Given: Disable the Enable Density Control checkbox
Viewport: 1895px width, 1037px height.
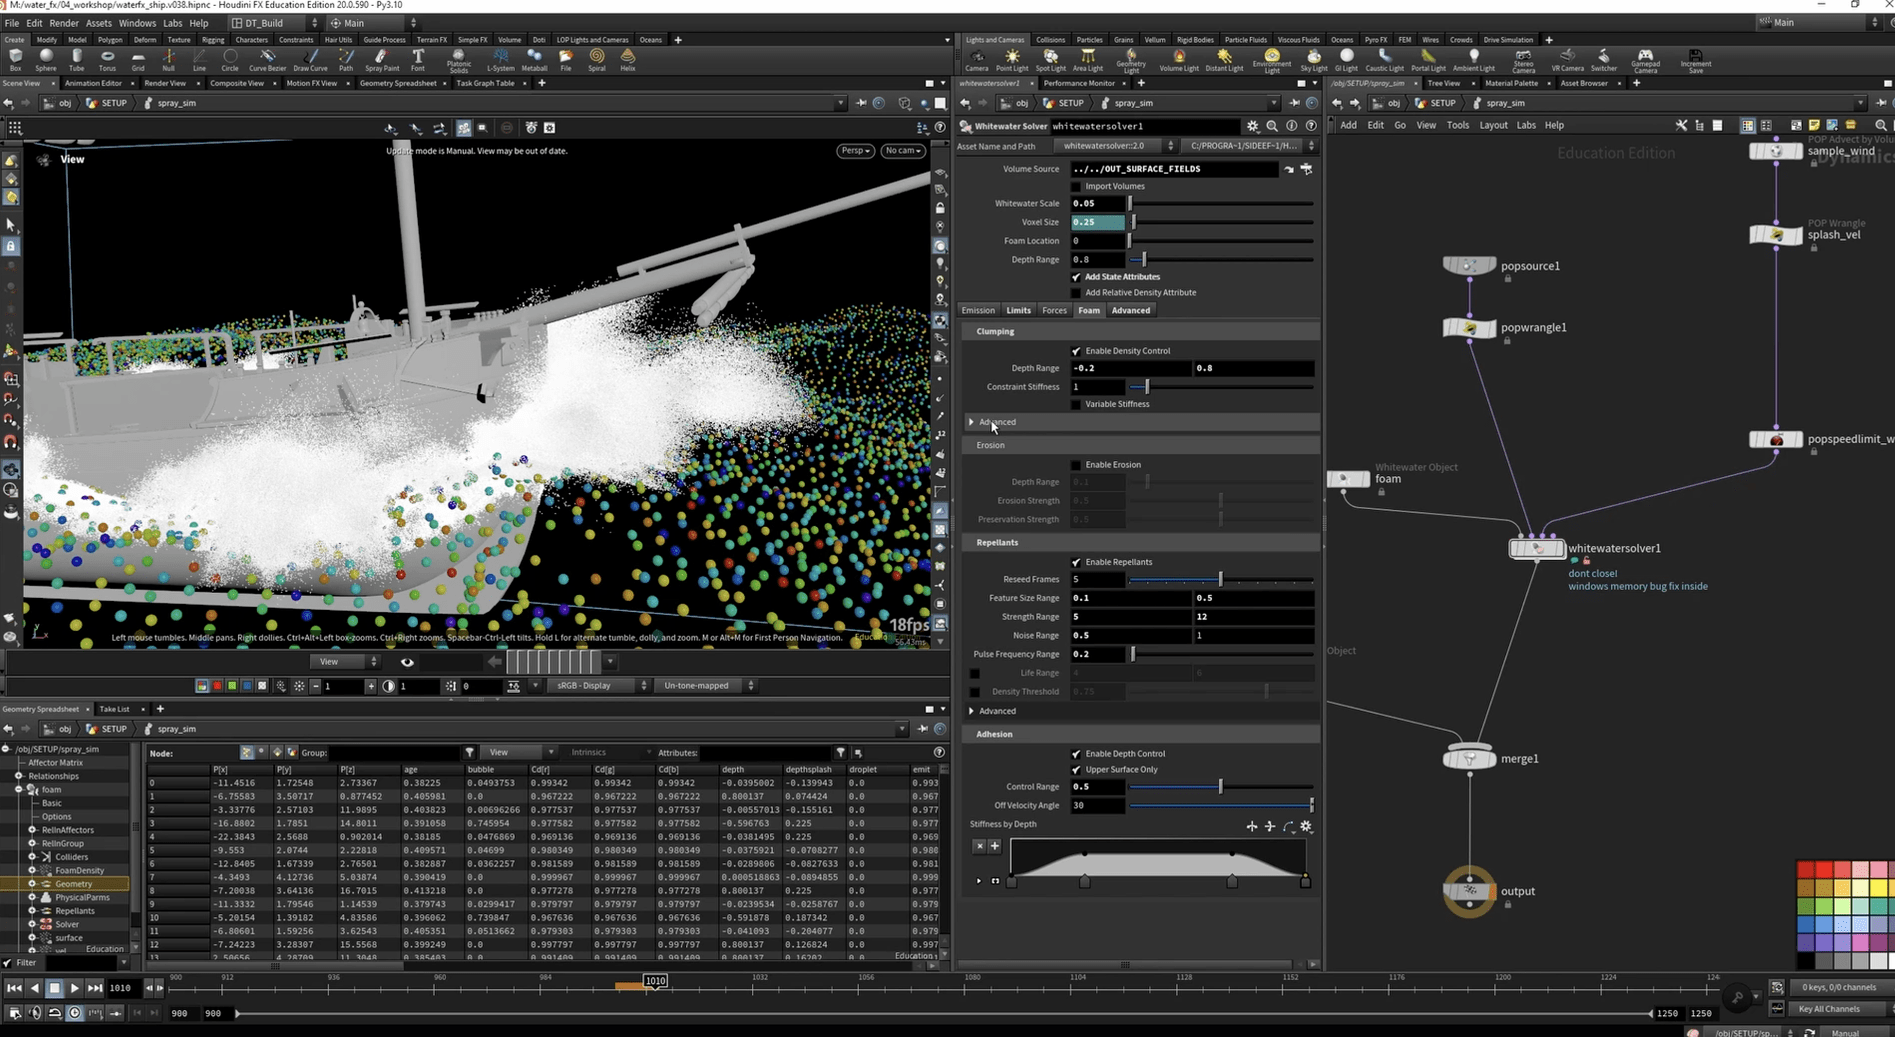Looking at the screenshot, I should coord(1076,351).
